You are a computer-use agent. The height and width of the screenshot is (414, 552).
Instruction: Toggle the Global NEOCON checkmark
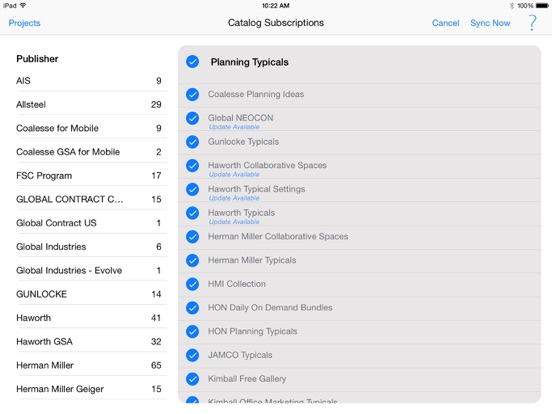(193, 118)
